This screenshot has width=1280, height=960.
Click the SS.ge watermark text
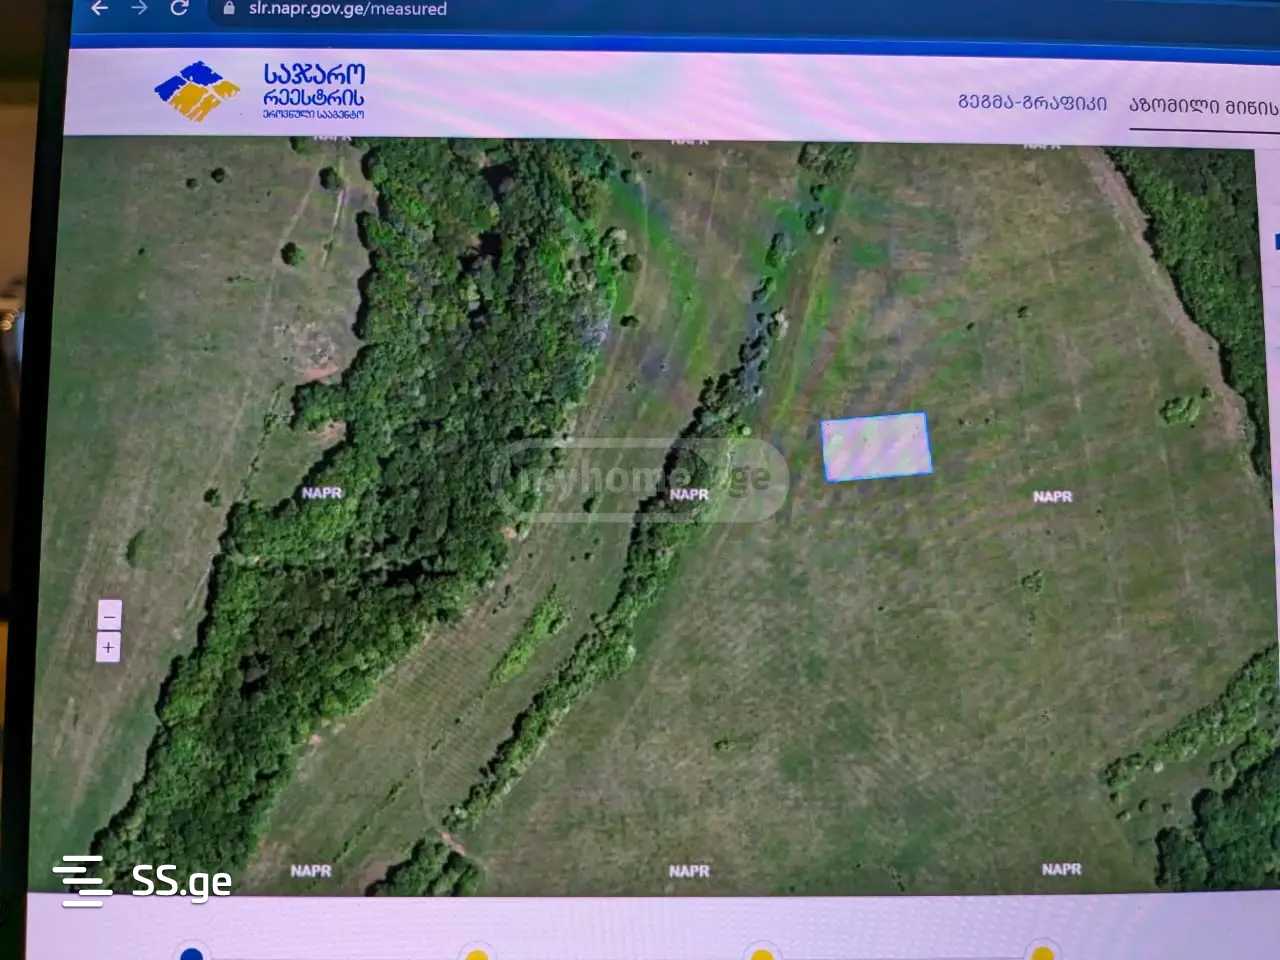click(x=182, y=881)
